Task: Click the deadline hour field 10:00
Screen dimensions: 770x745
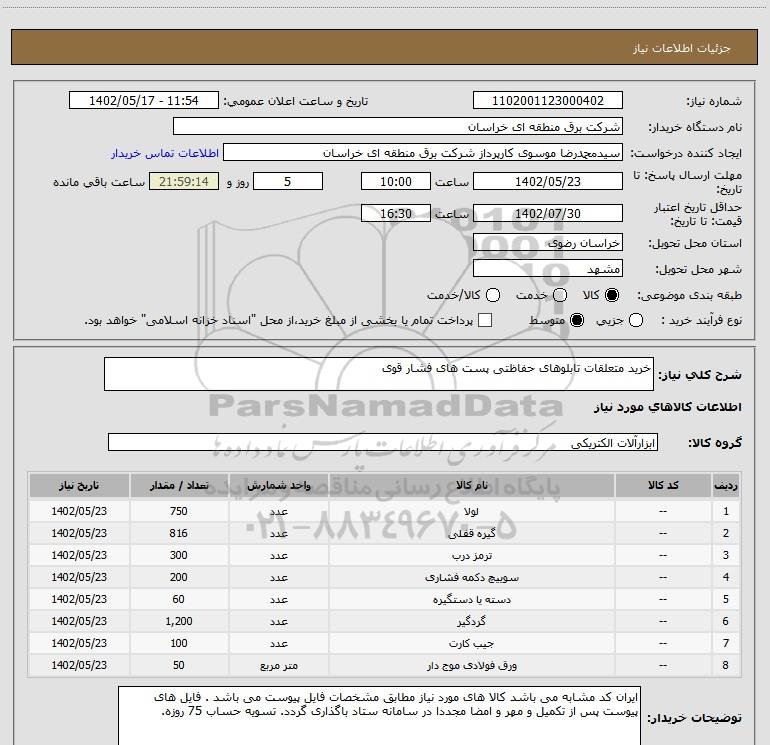Action: (396, 181)
